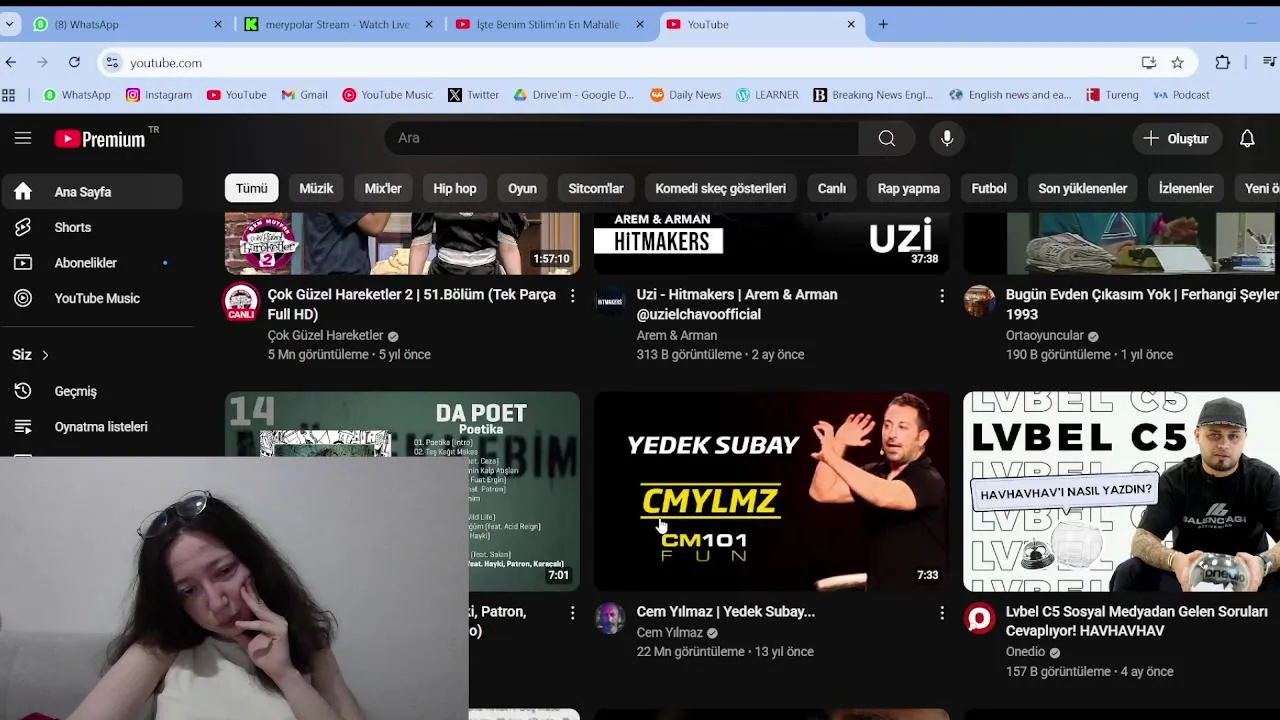Click Arem & Arman channel avatar
The image size is (1280, 720).
[610, 302]
